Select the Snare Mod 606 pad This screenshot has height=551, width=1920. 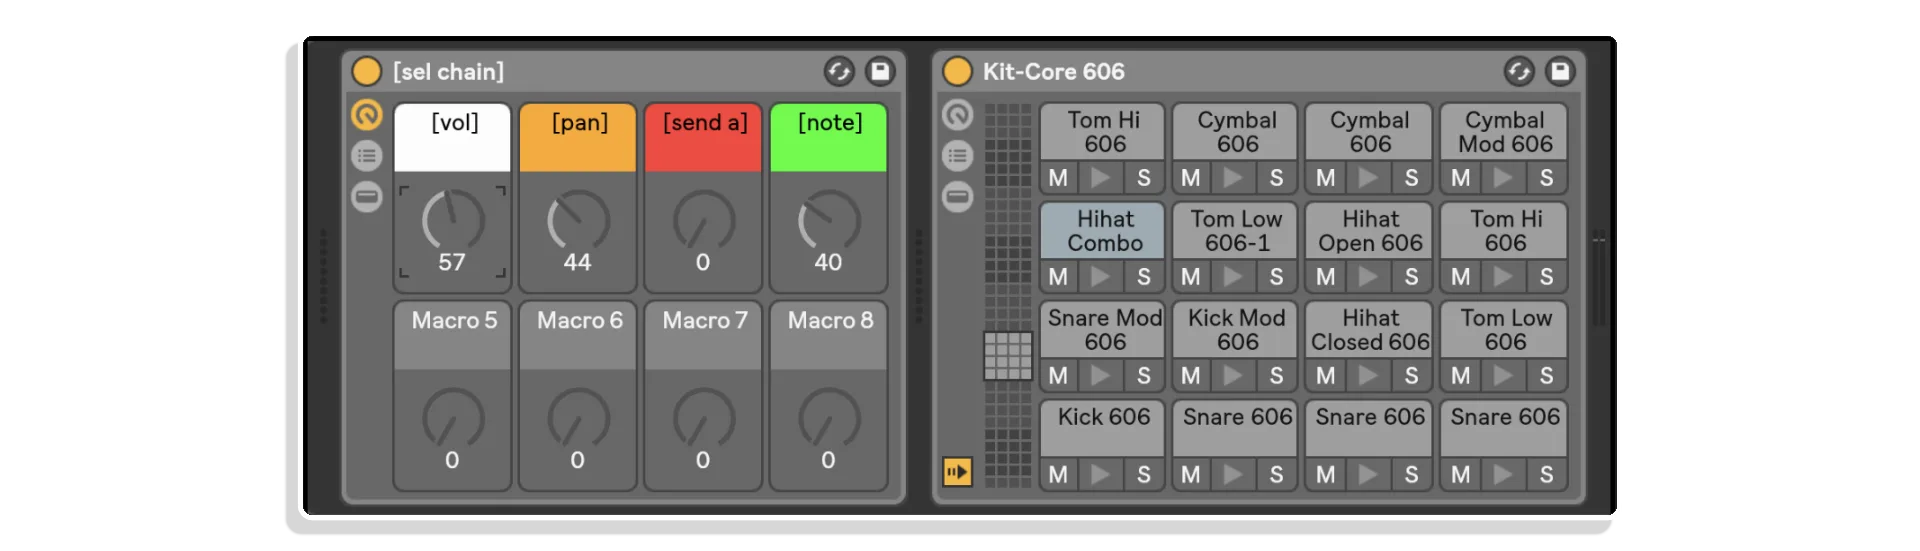tap(1103, 330)
